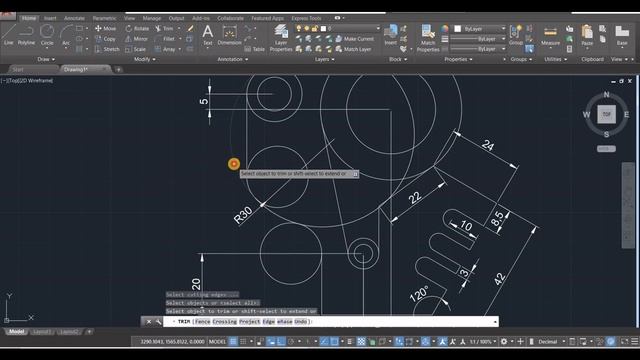Click the Stretch tool

[x=107, y=49]
